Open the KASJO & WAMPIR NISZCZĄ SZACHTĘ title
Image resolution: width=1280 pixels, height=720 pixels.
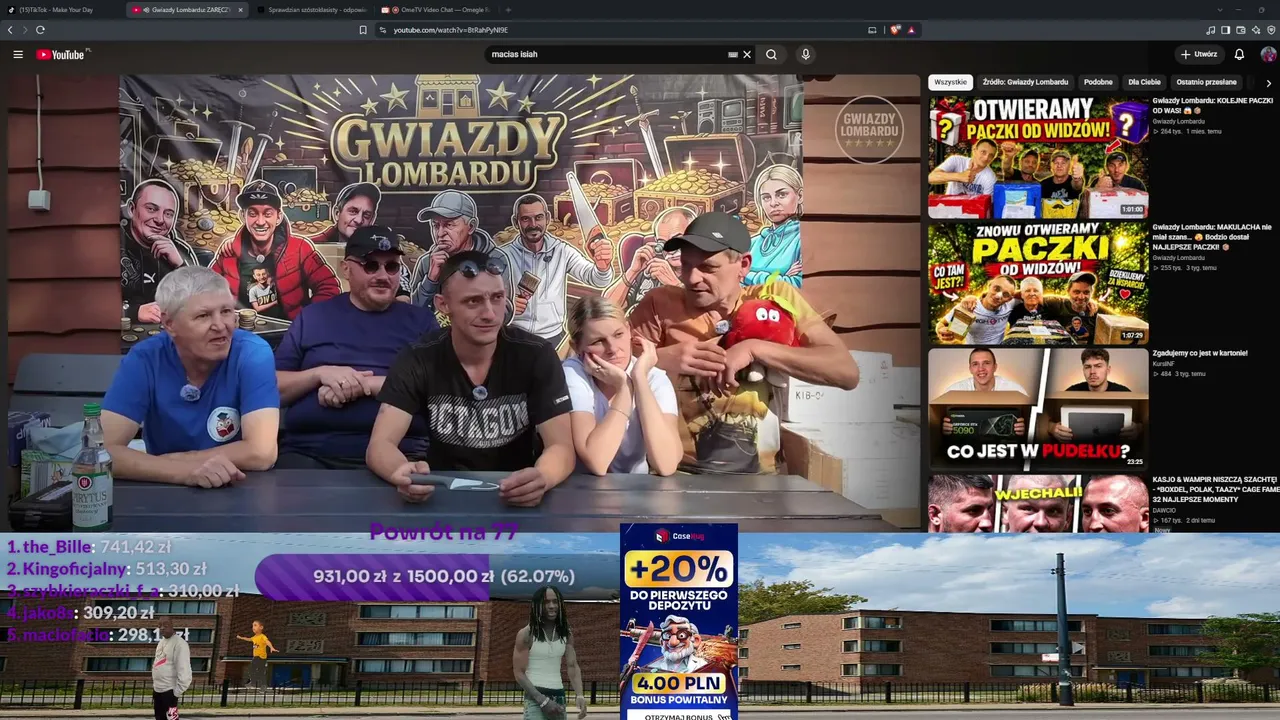click(x=1215, y=490)
